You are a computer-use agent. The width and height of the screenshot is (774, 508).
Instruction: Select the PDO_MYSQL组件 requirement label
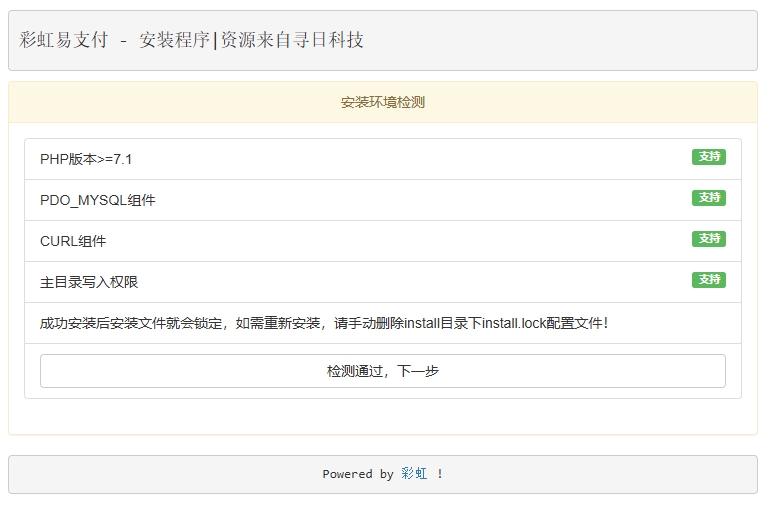(x=98, y=200)
